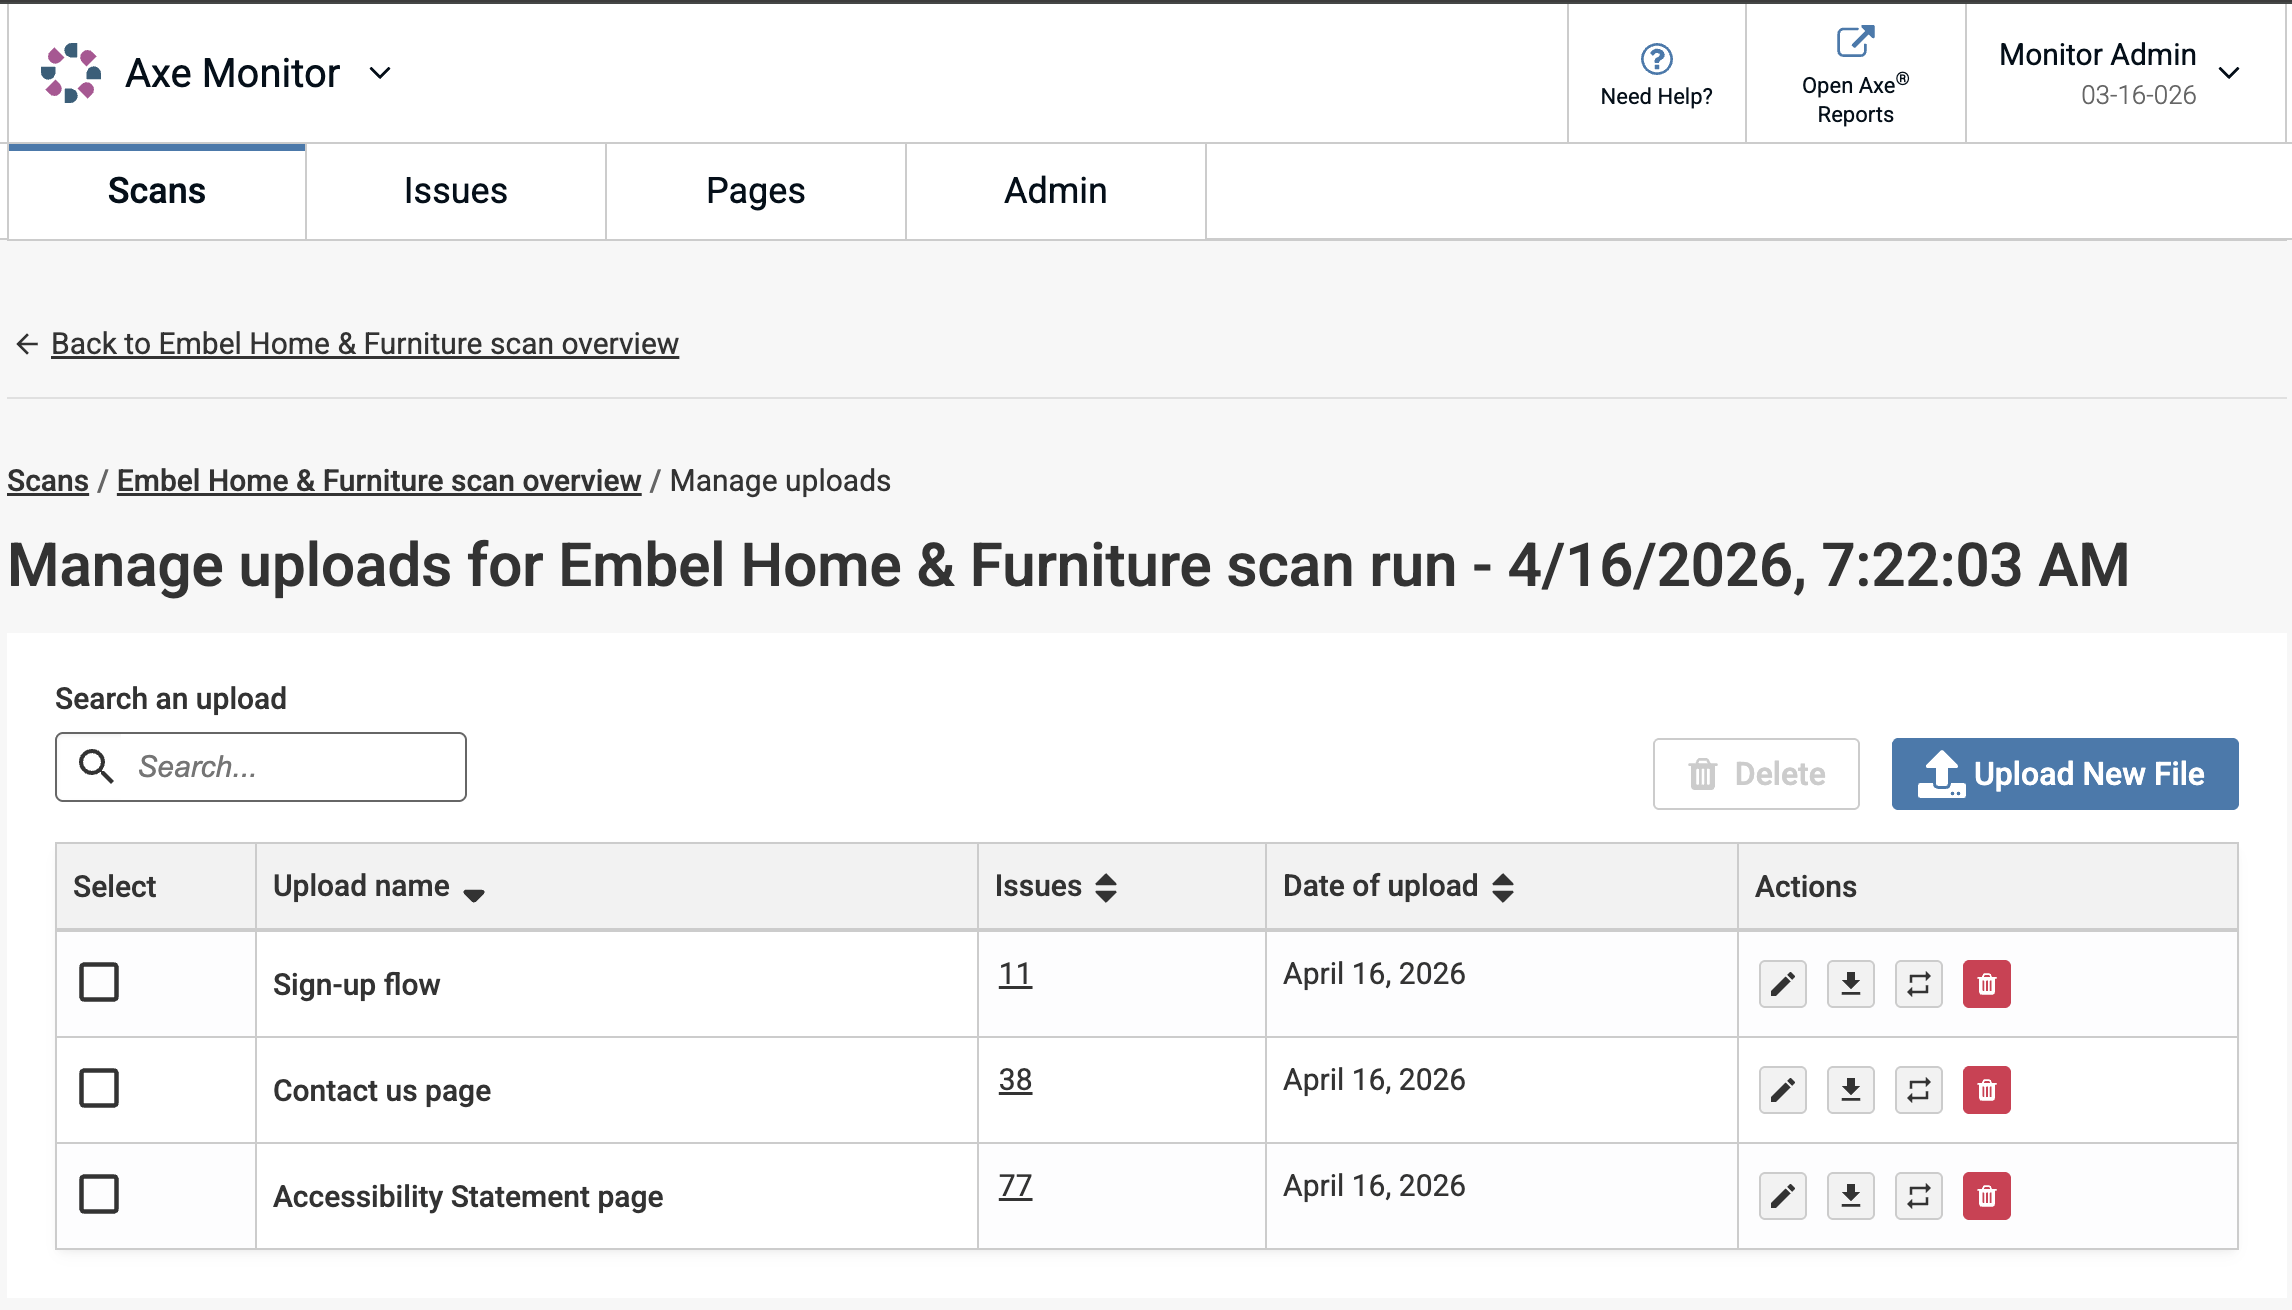Open Axe Reports external link icon
Image resolution: width=2292 pixels, height=1310 pixels.
(x=1854, y=42)
